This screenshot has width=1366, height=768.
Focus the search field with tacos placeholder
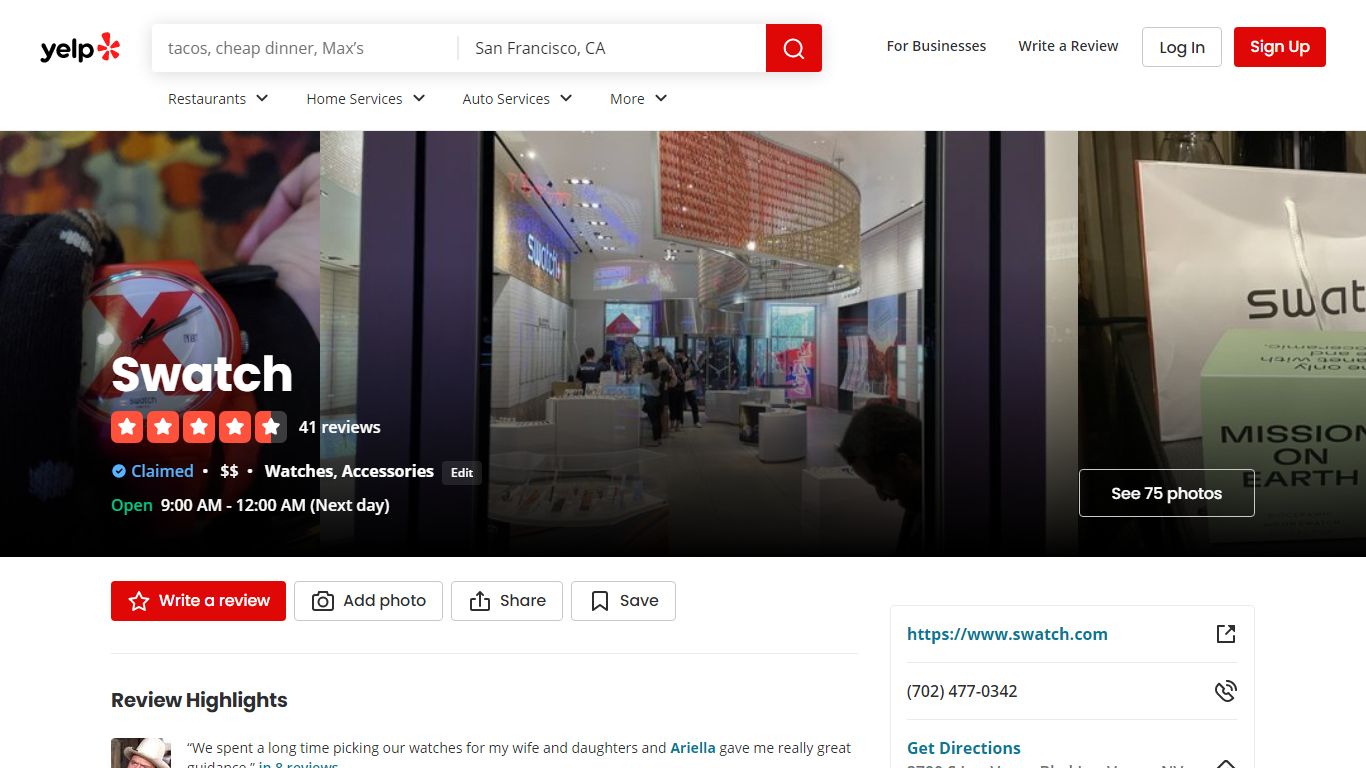click(x=305, y=48)
